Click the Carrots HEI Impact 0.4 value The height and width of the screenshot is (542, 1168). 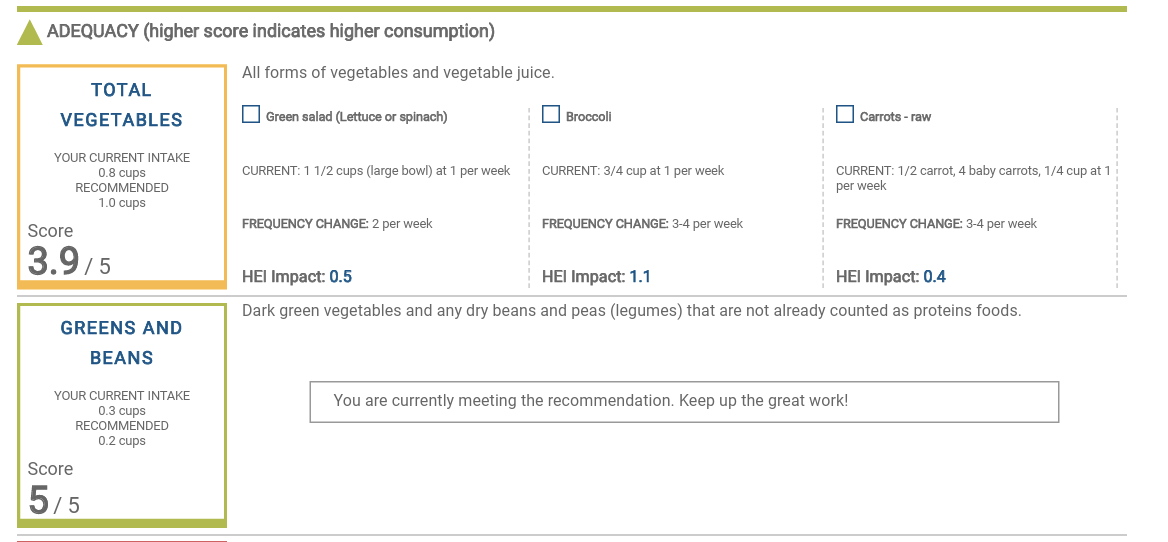(x=934, y=277)
